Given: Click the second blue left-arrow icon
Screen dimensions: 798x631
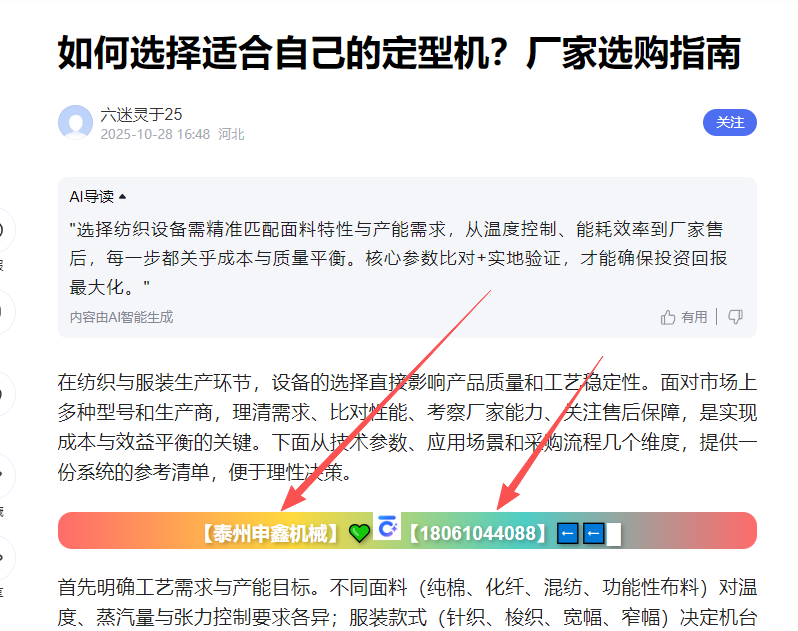Looking at the screenshot, I should [593, 534].
